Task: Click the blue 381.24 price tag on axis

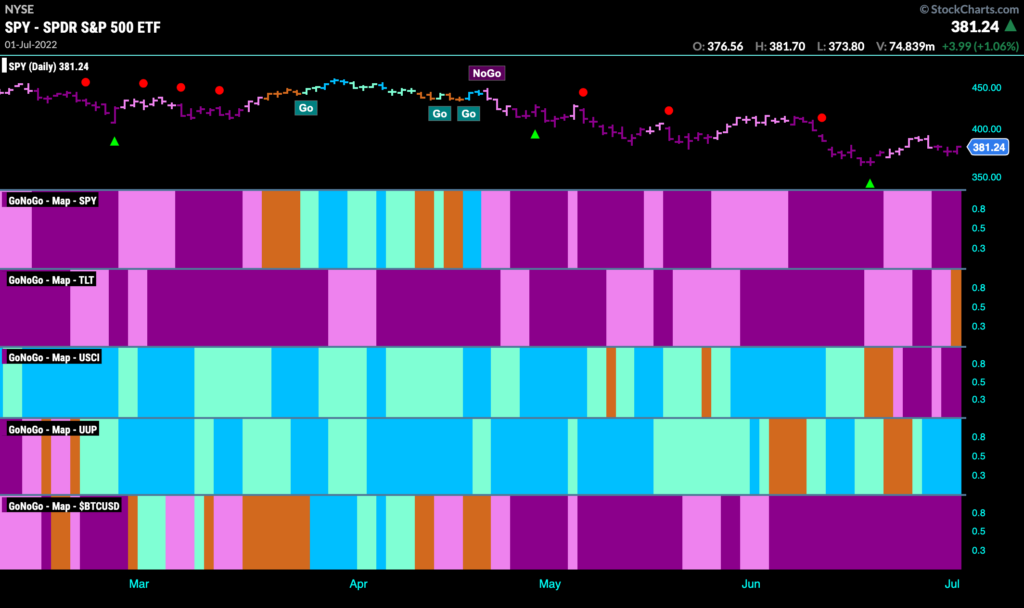Action: click(988, 147)
